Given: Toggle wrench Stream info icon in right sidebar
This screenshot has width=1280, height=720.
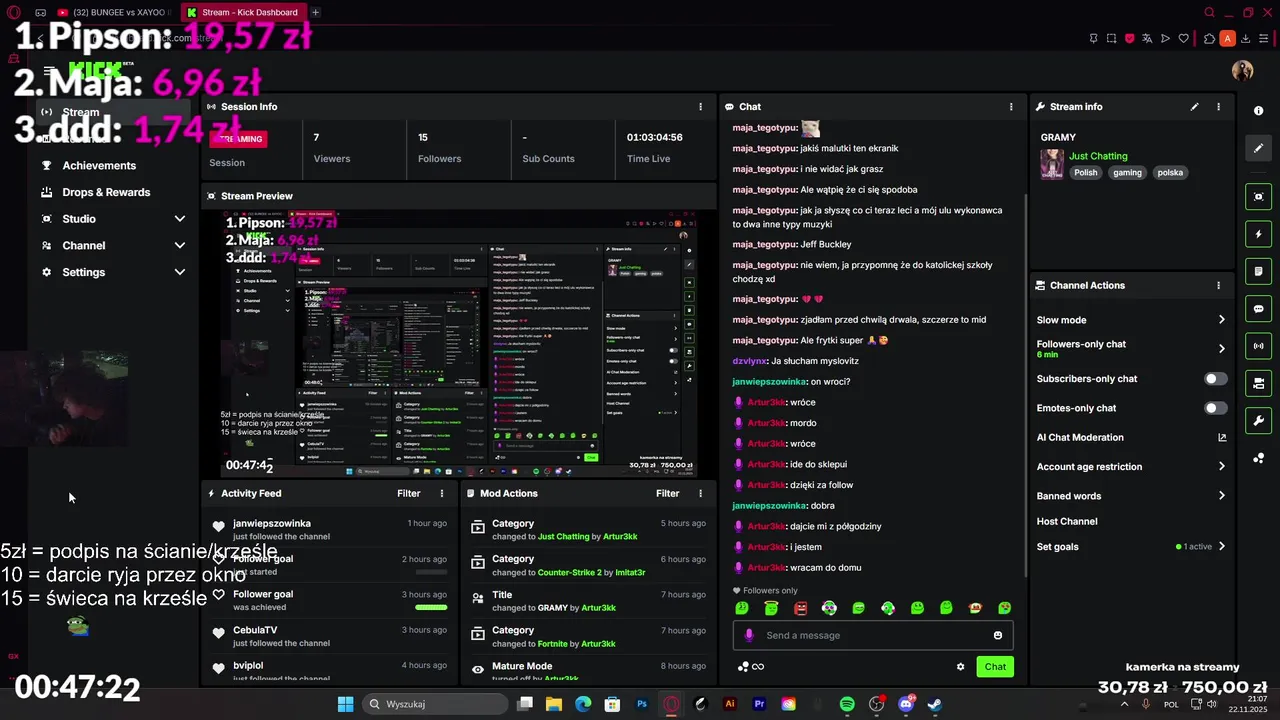Looking at the screenshot, I should click(1259, 420).
